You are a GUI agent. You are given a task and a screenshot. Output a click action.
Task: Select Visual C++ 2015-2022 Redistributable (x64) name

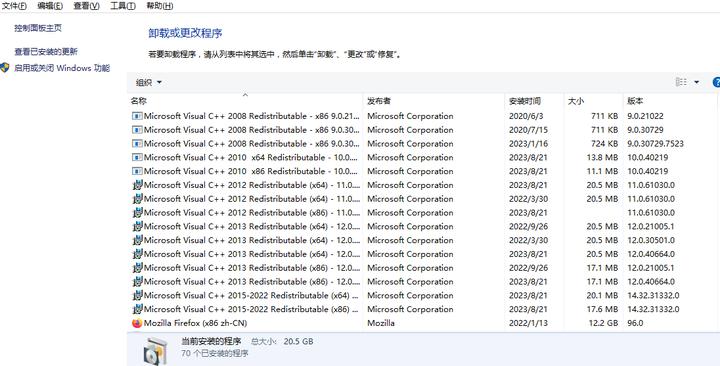coord(251,295)
